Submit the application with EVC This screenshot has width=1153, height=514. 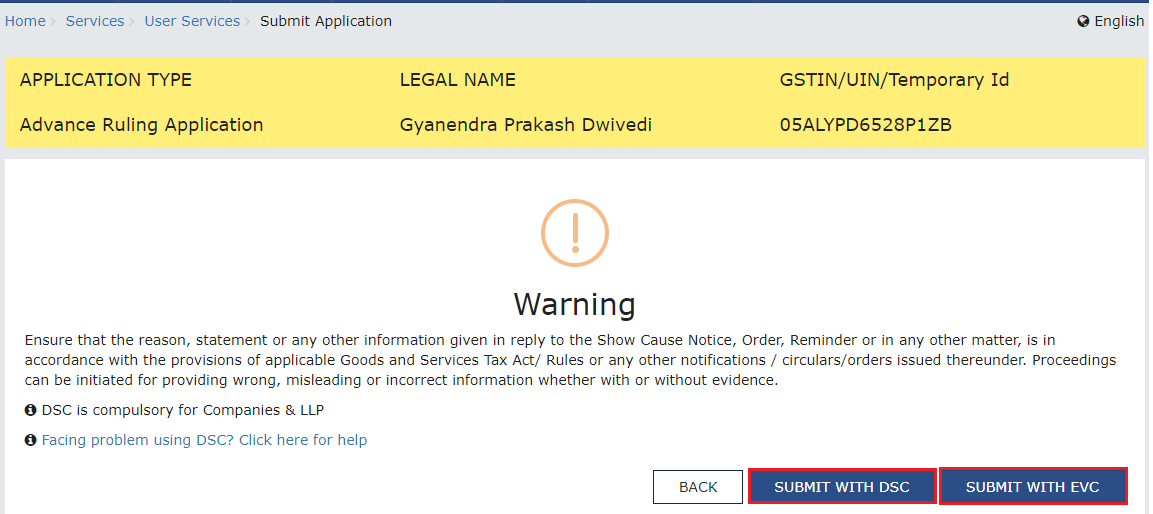click(x=1032, y=487)
